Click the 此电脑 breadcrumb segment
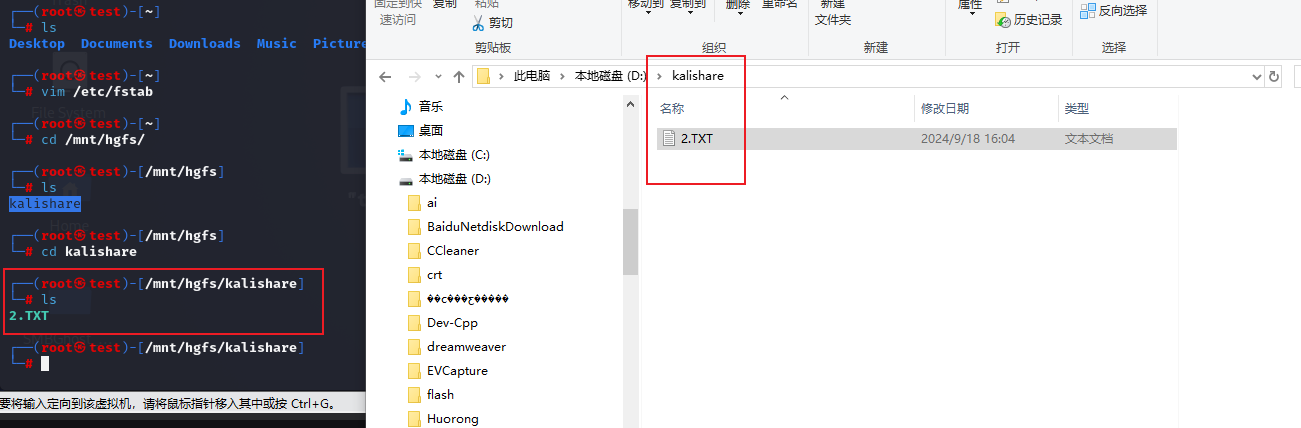 click(x=533, y=76)
